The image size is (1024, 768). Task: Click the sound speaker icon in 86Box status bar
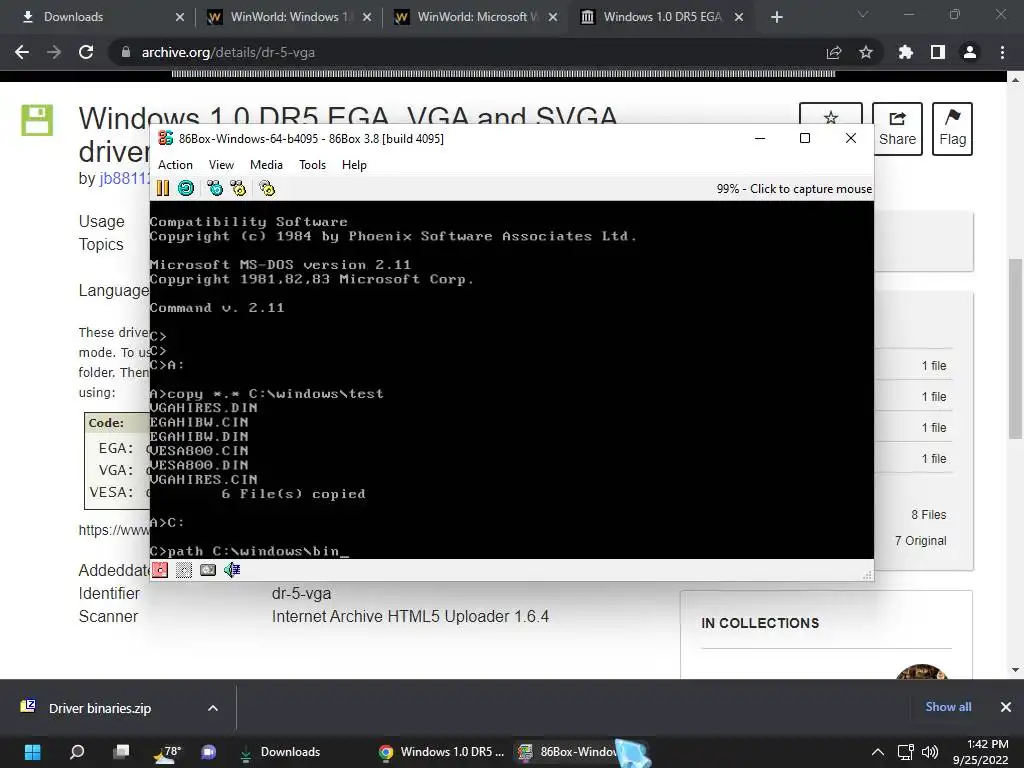232,570
